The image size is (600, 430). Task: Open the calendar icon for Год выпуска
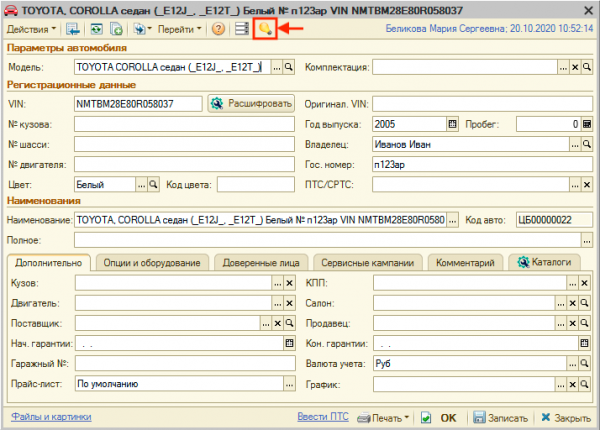[x=452, y=124]
